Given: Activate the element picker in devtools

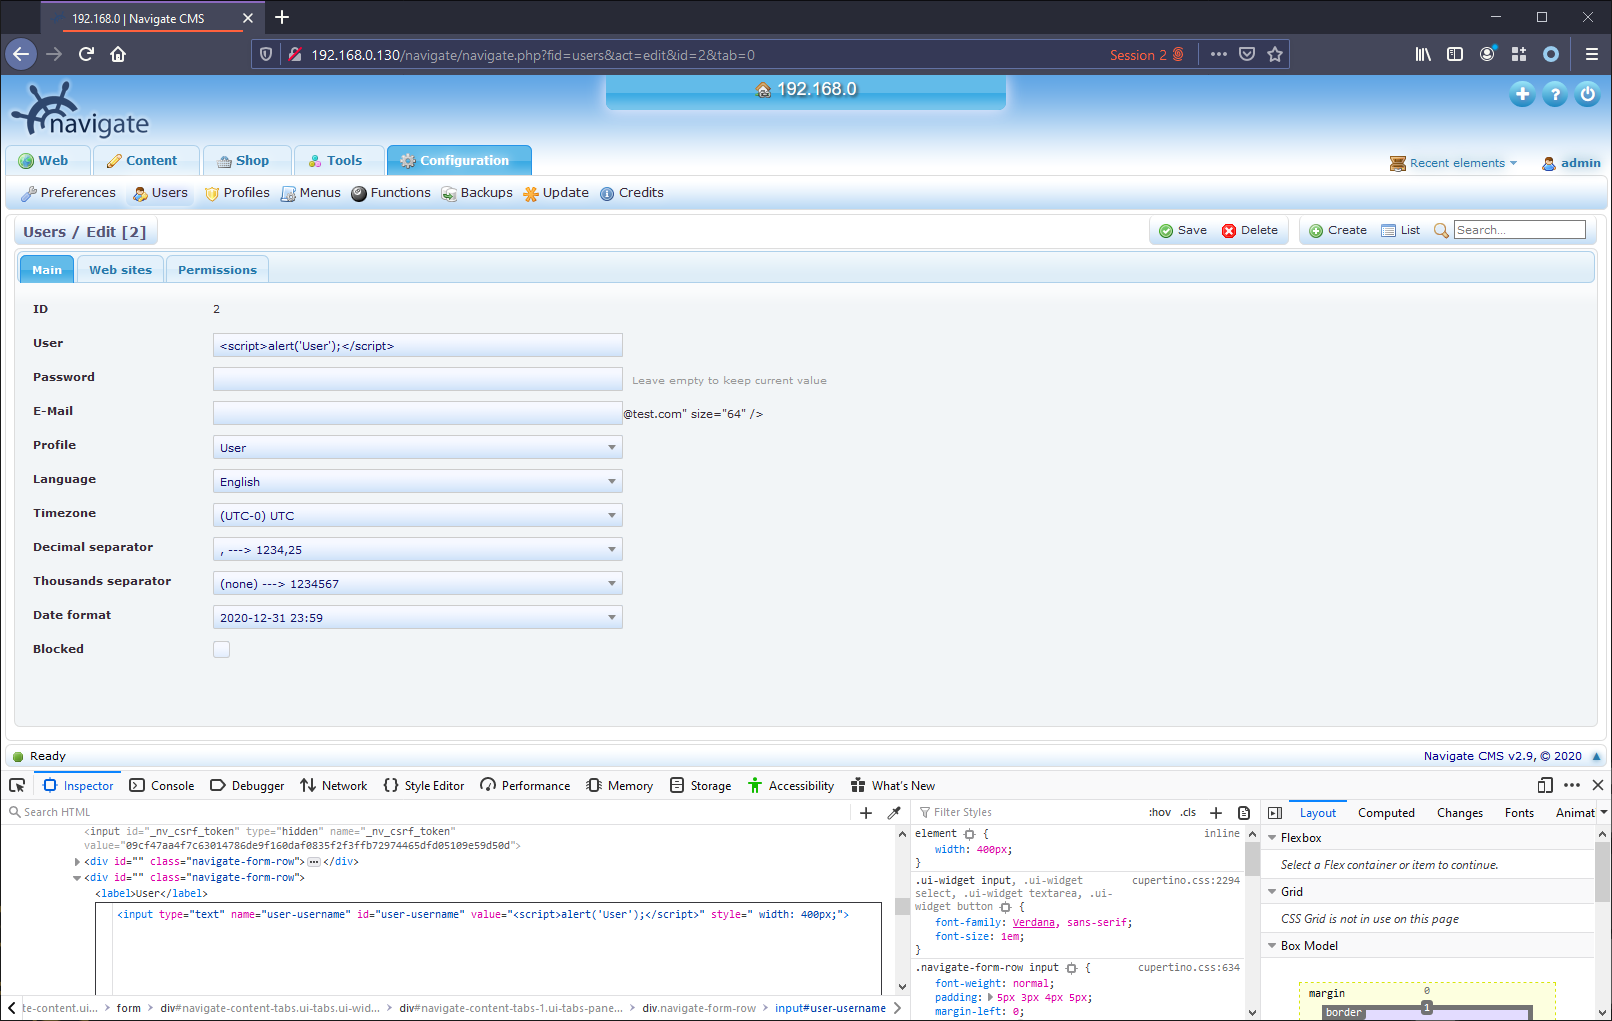Looking at the screenshot, I should click(x=17, y=785).
